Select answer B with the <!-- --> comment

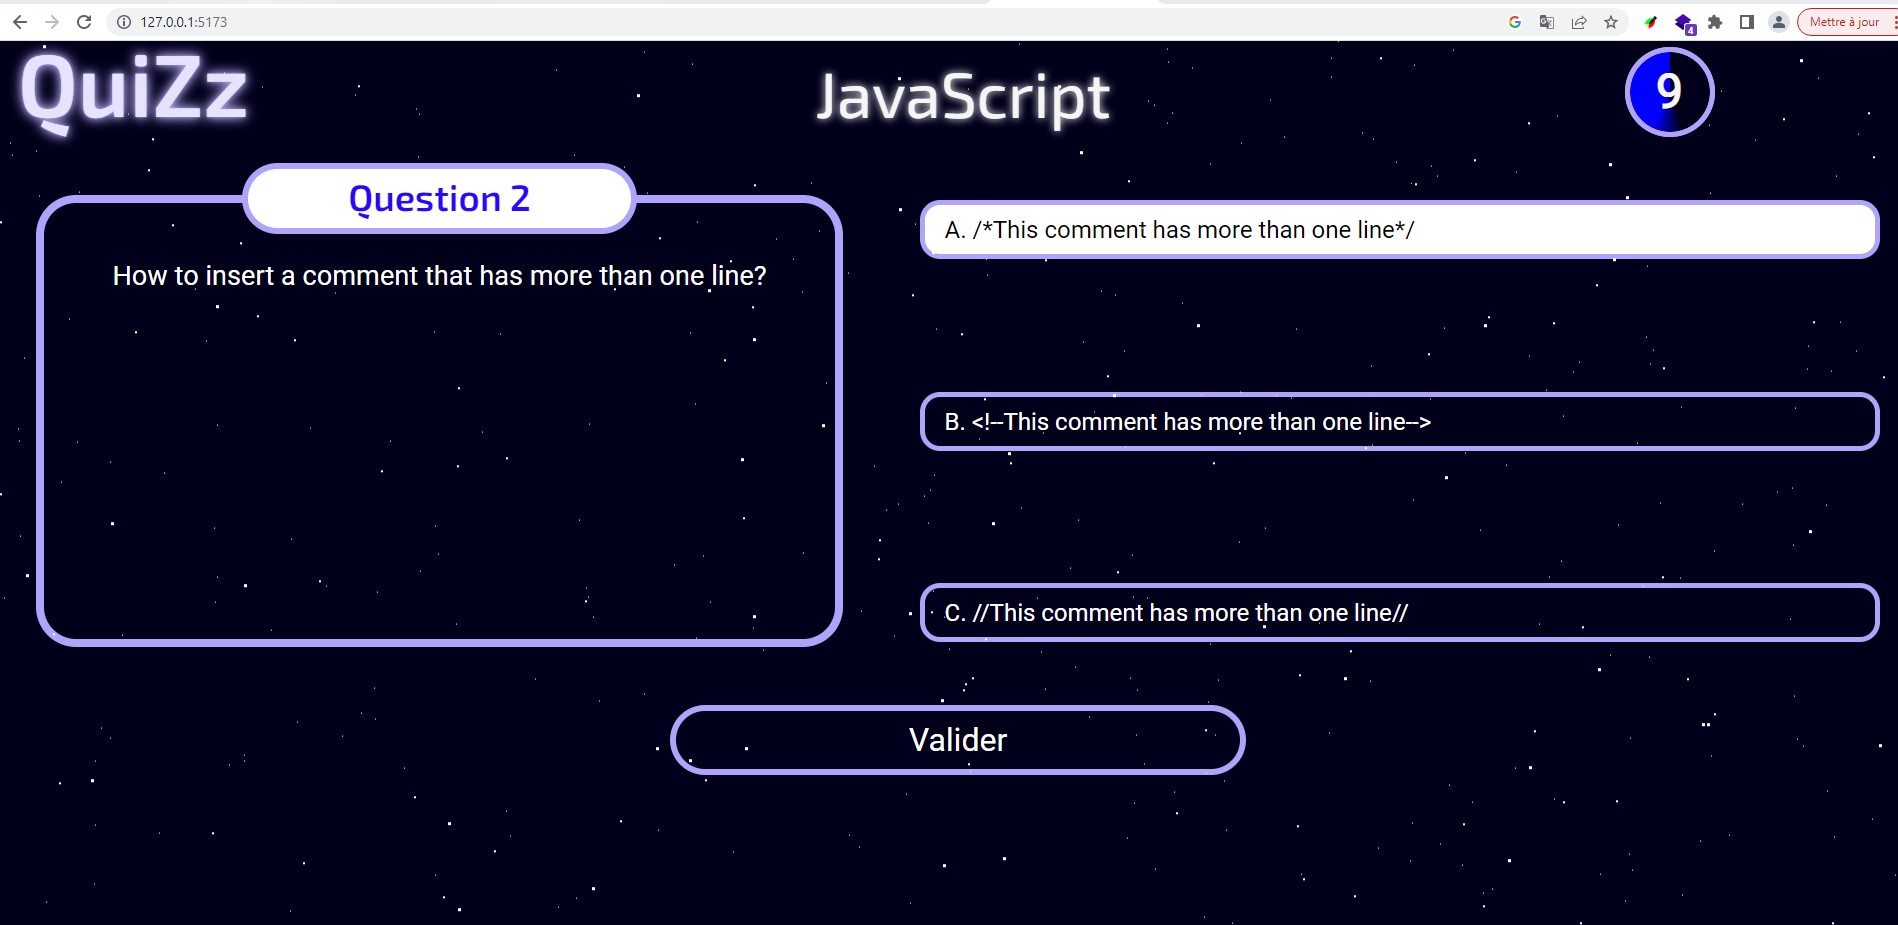[1398, 421]
